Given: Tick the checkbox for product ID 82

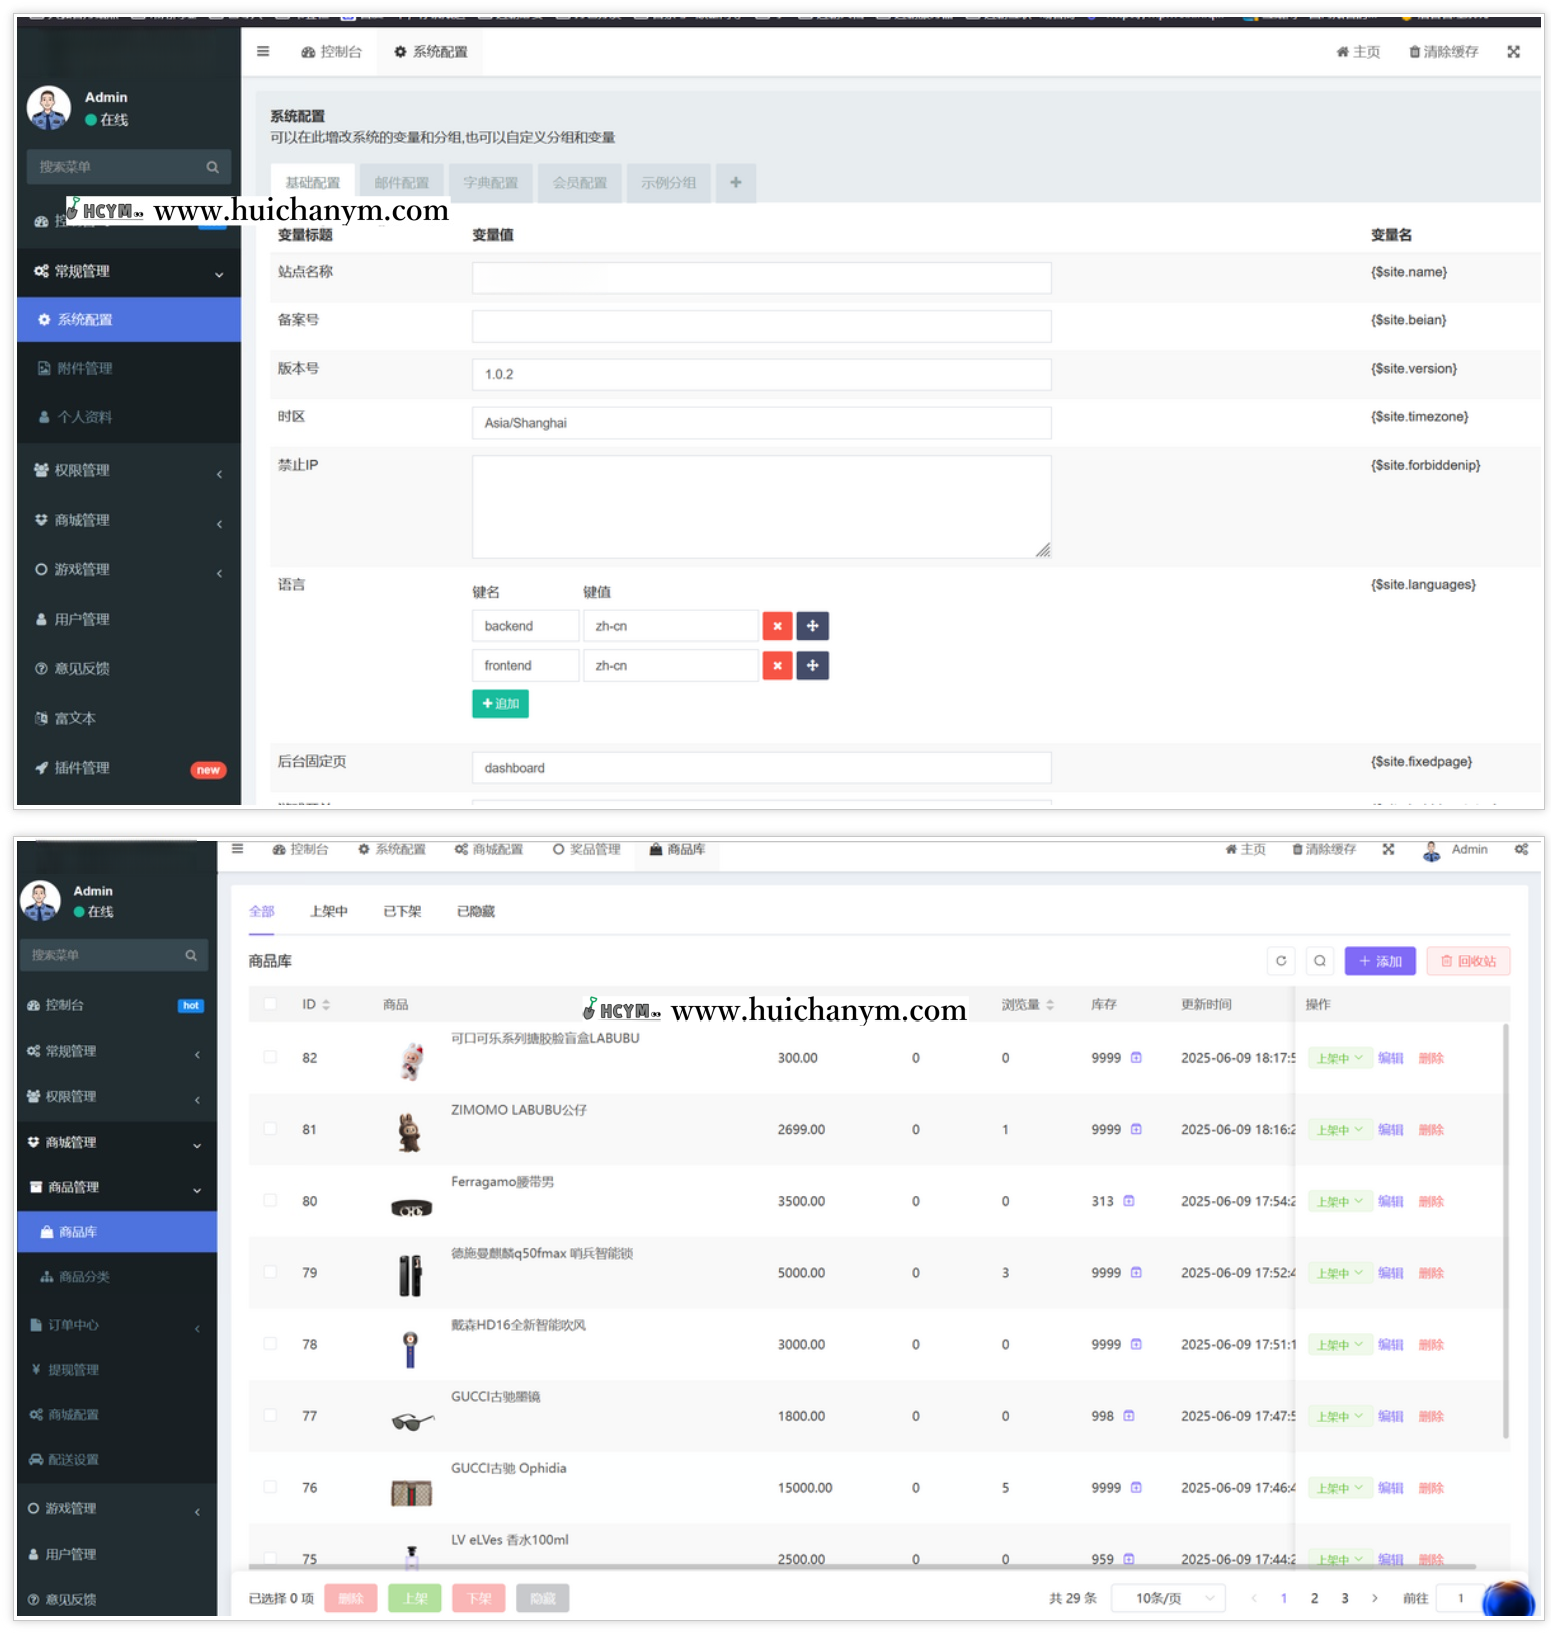Looking at the screenshot, I should click(x=270, y=1057).
